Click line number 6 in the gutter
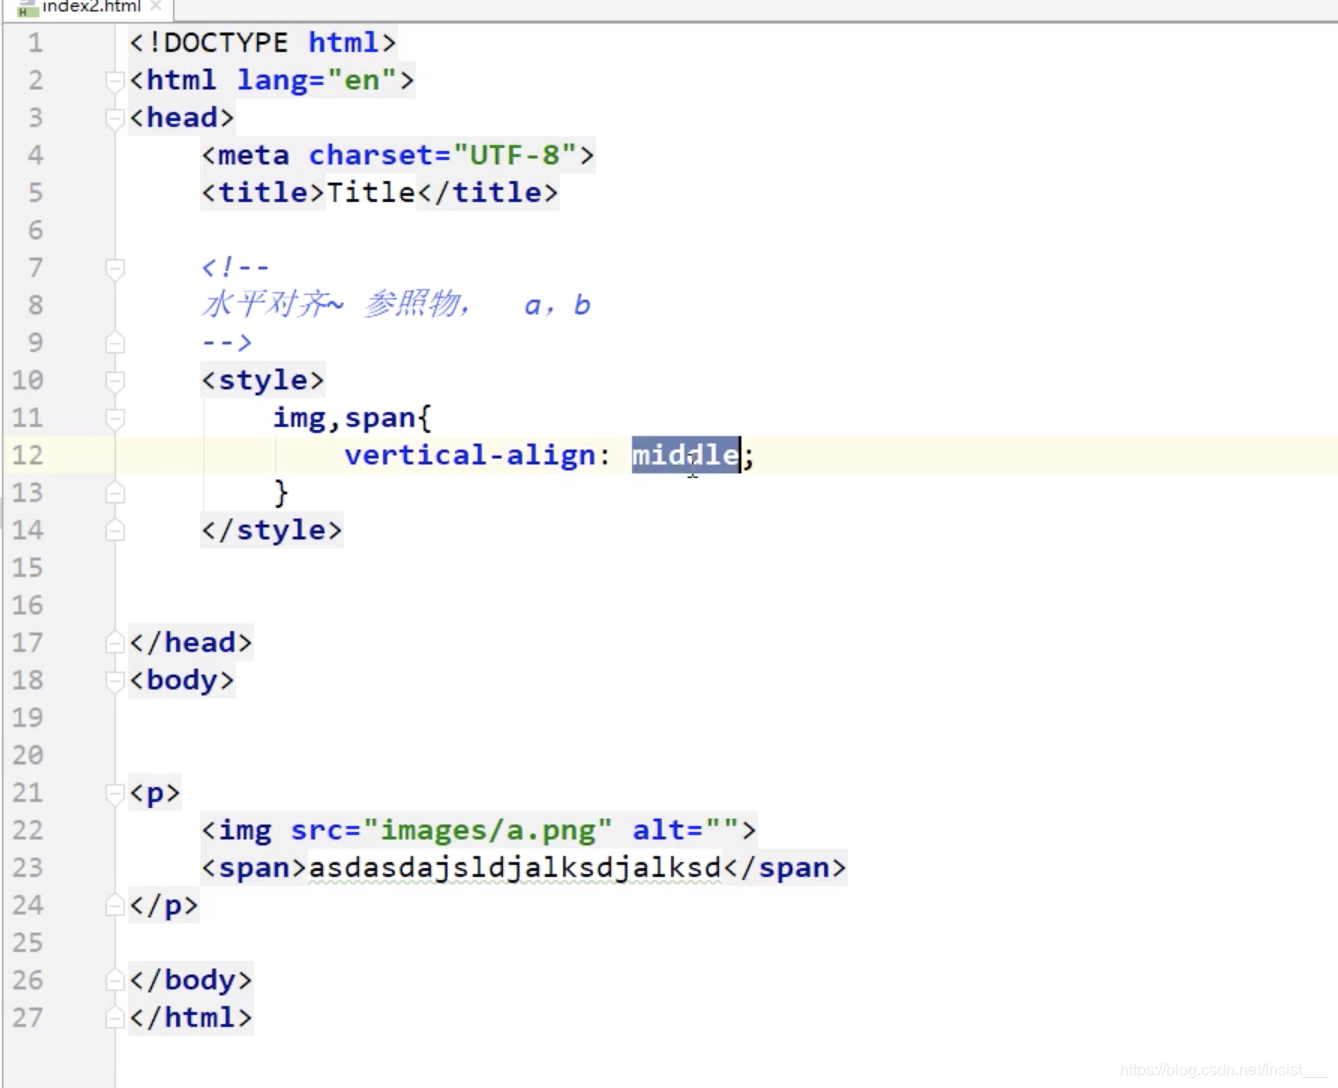 click(35, 230)
